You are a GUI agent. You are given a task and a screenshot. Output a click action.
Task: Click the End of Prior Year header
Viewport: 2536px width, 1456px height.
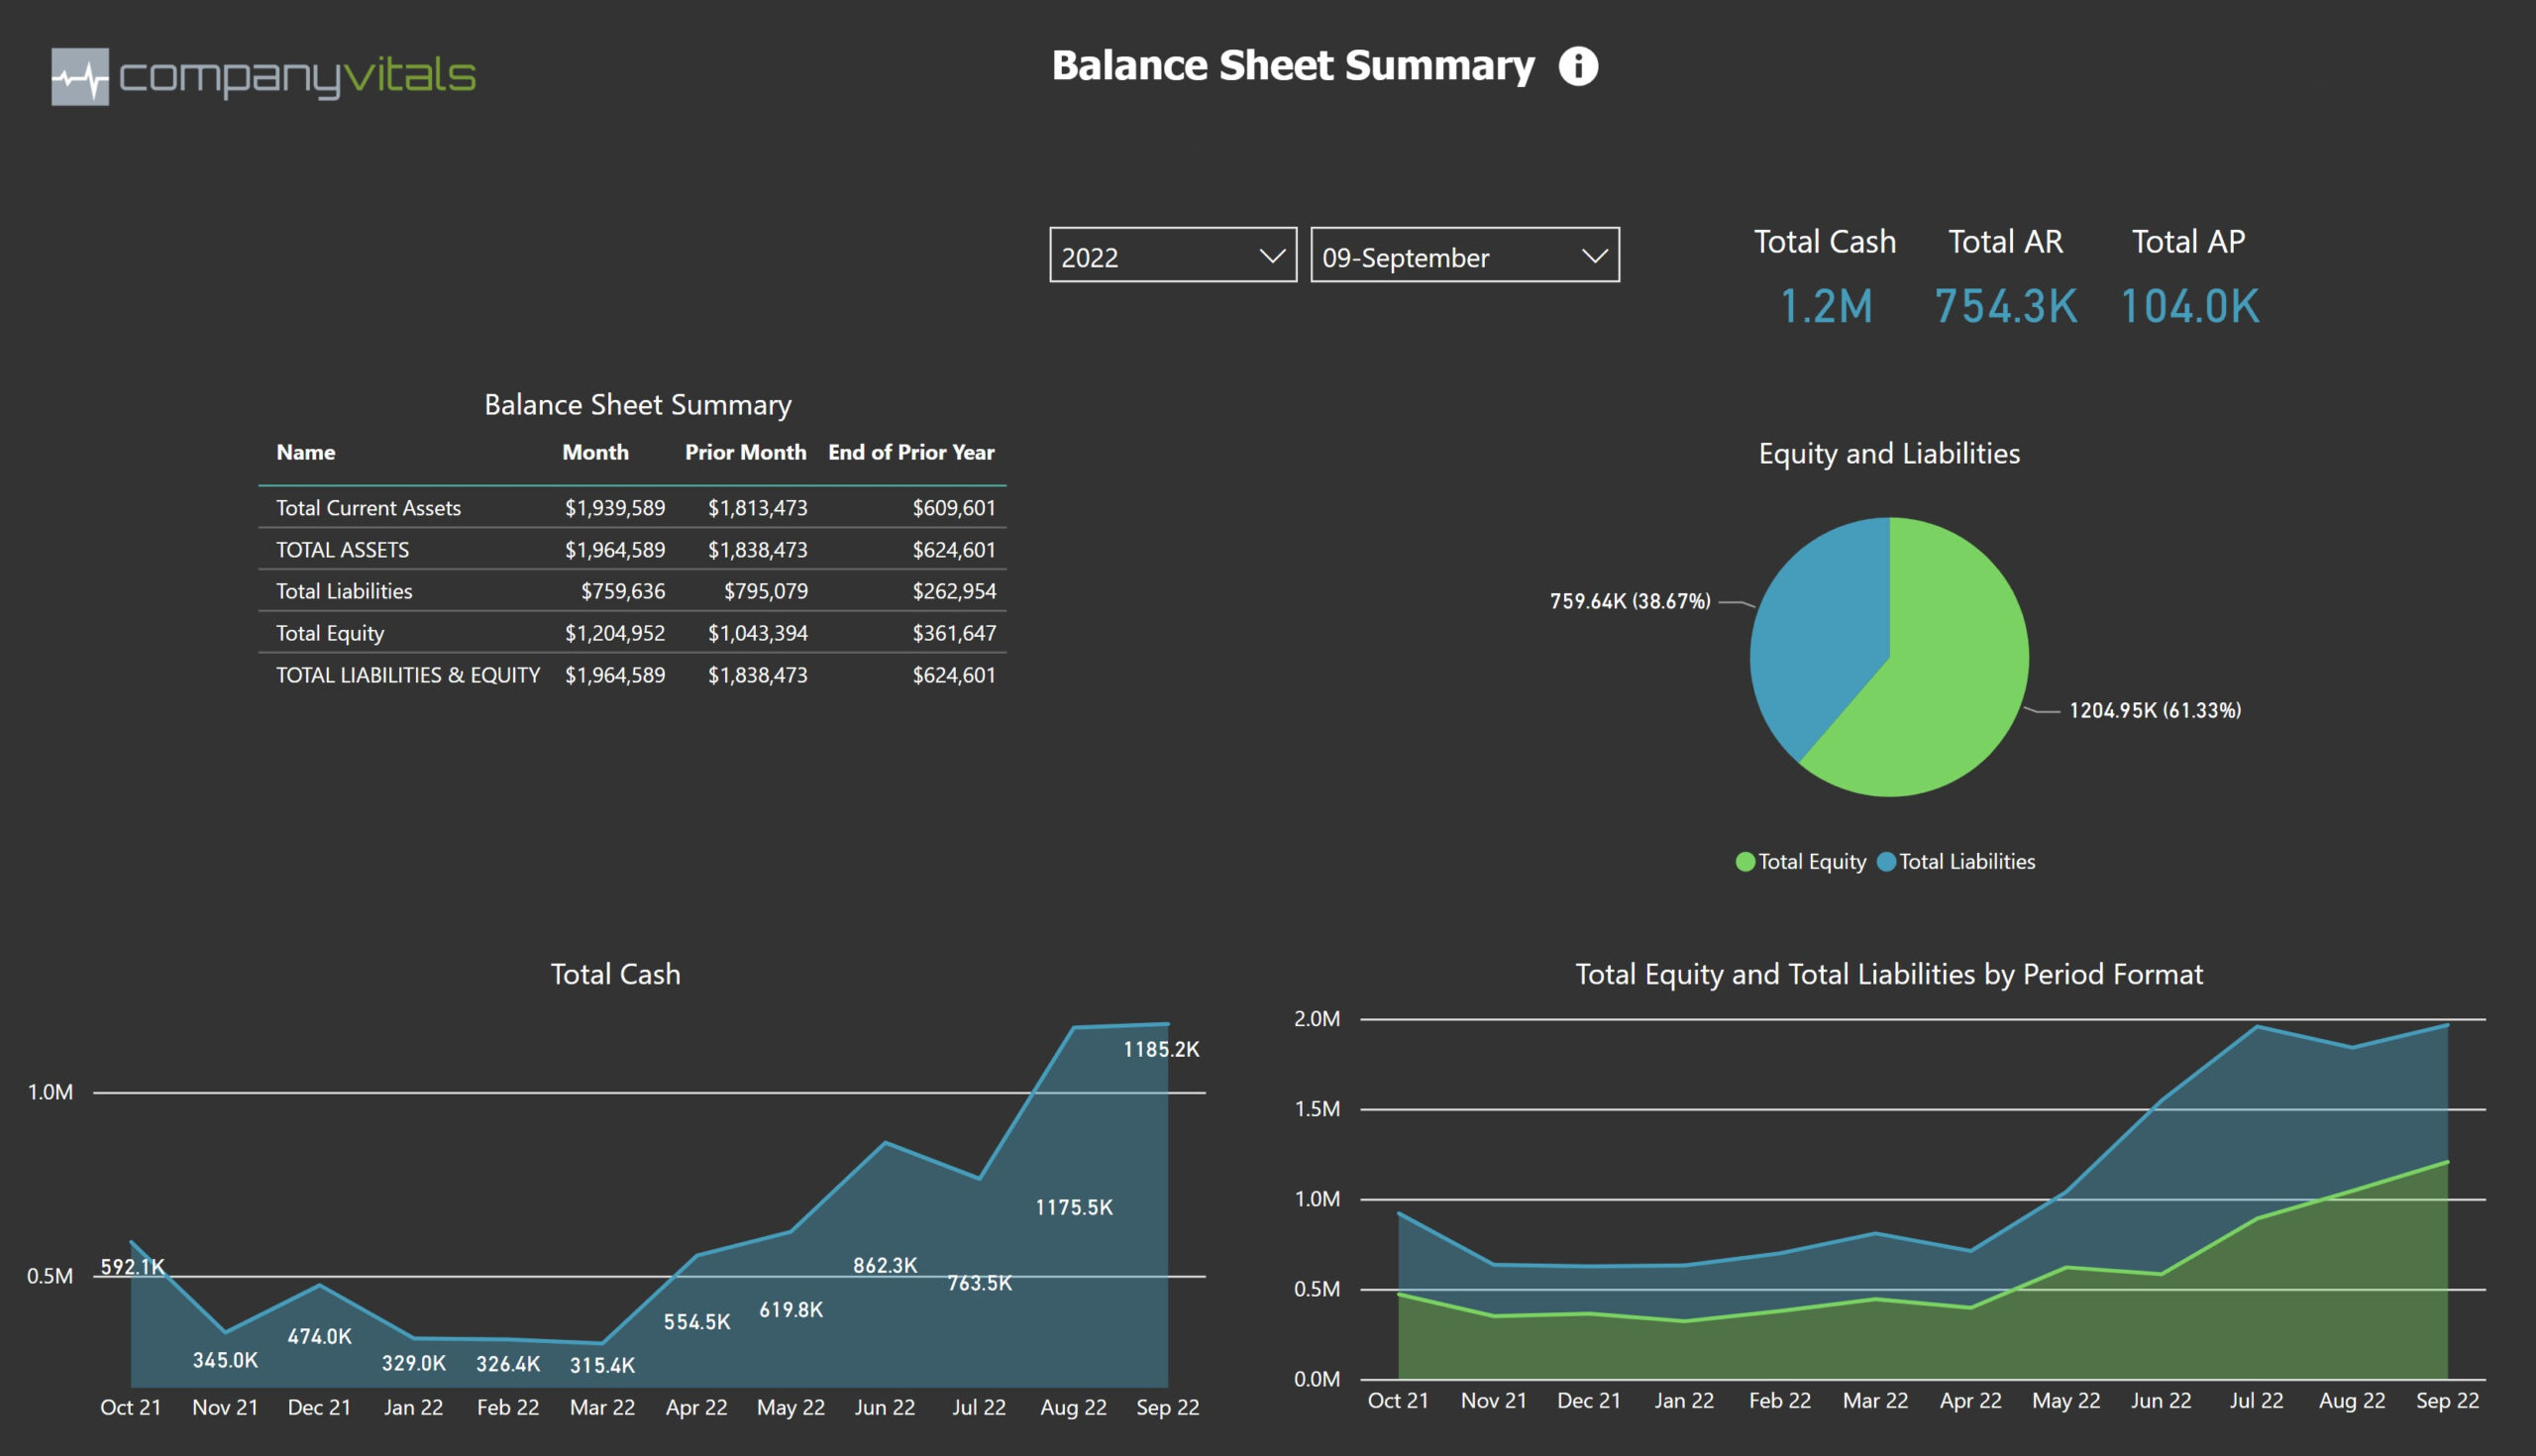click(910, 452)
